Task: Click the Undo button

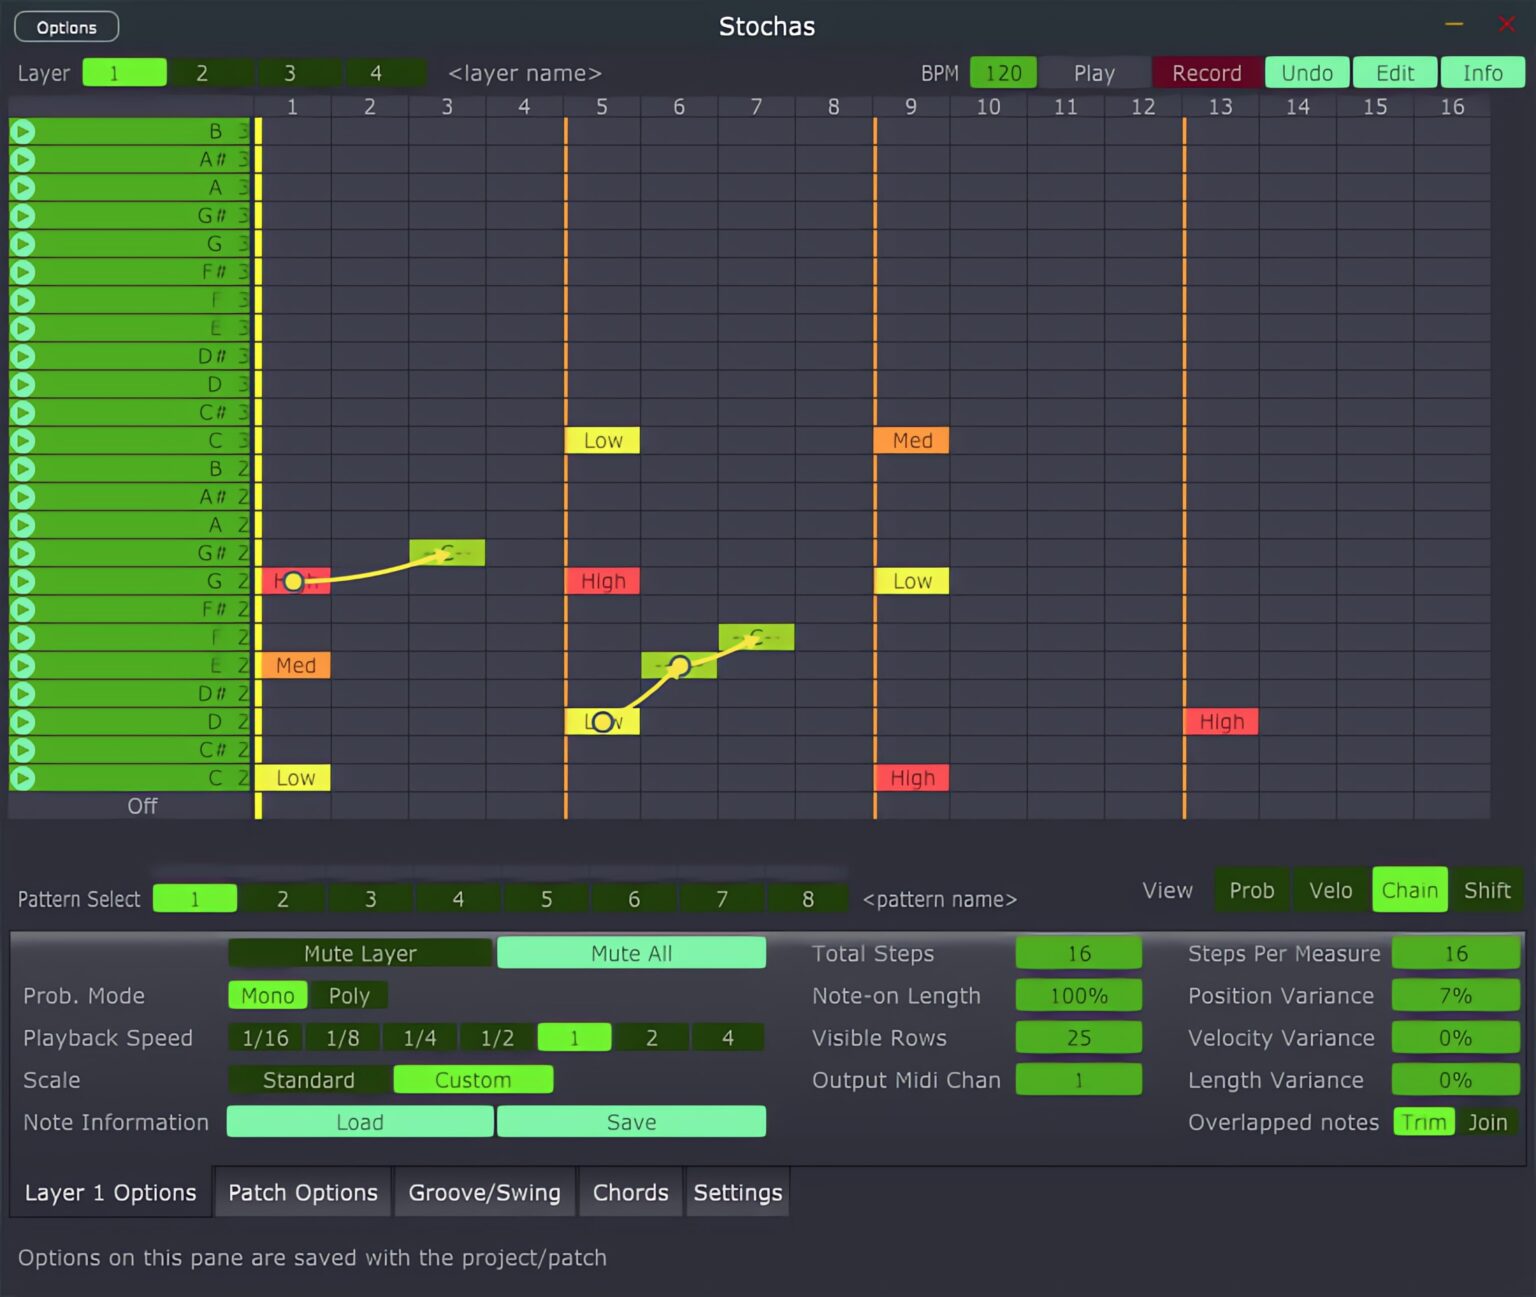Action: [1306, 72]
